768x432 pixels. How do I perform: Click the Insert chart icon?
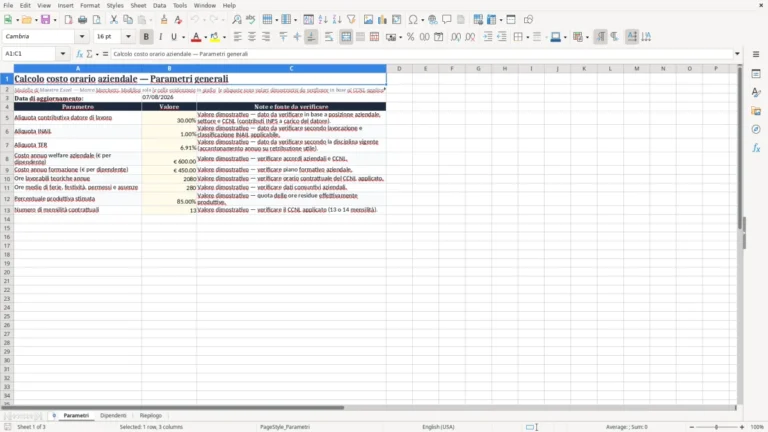pos(383,20)
